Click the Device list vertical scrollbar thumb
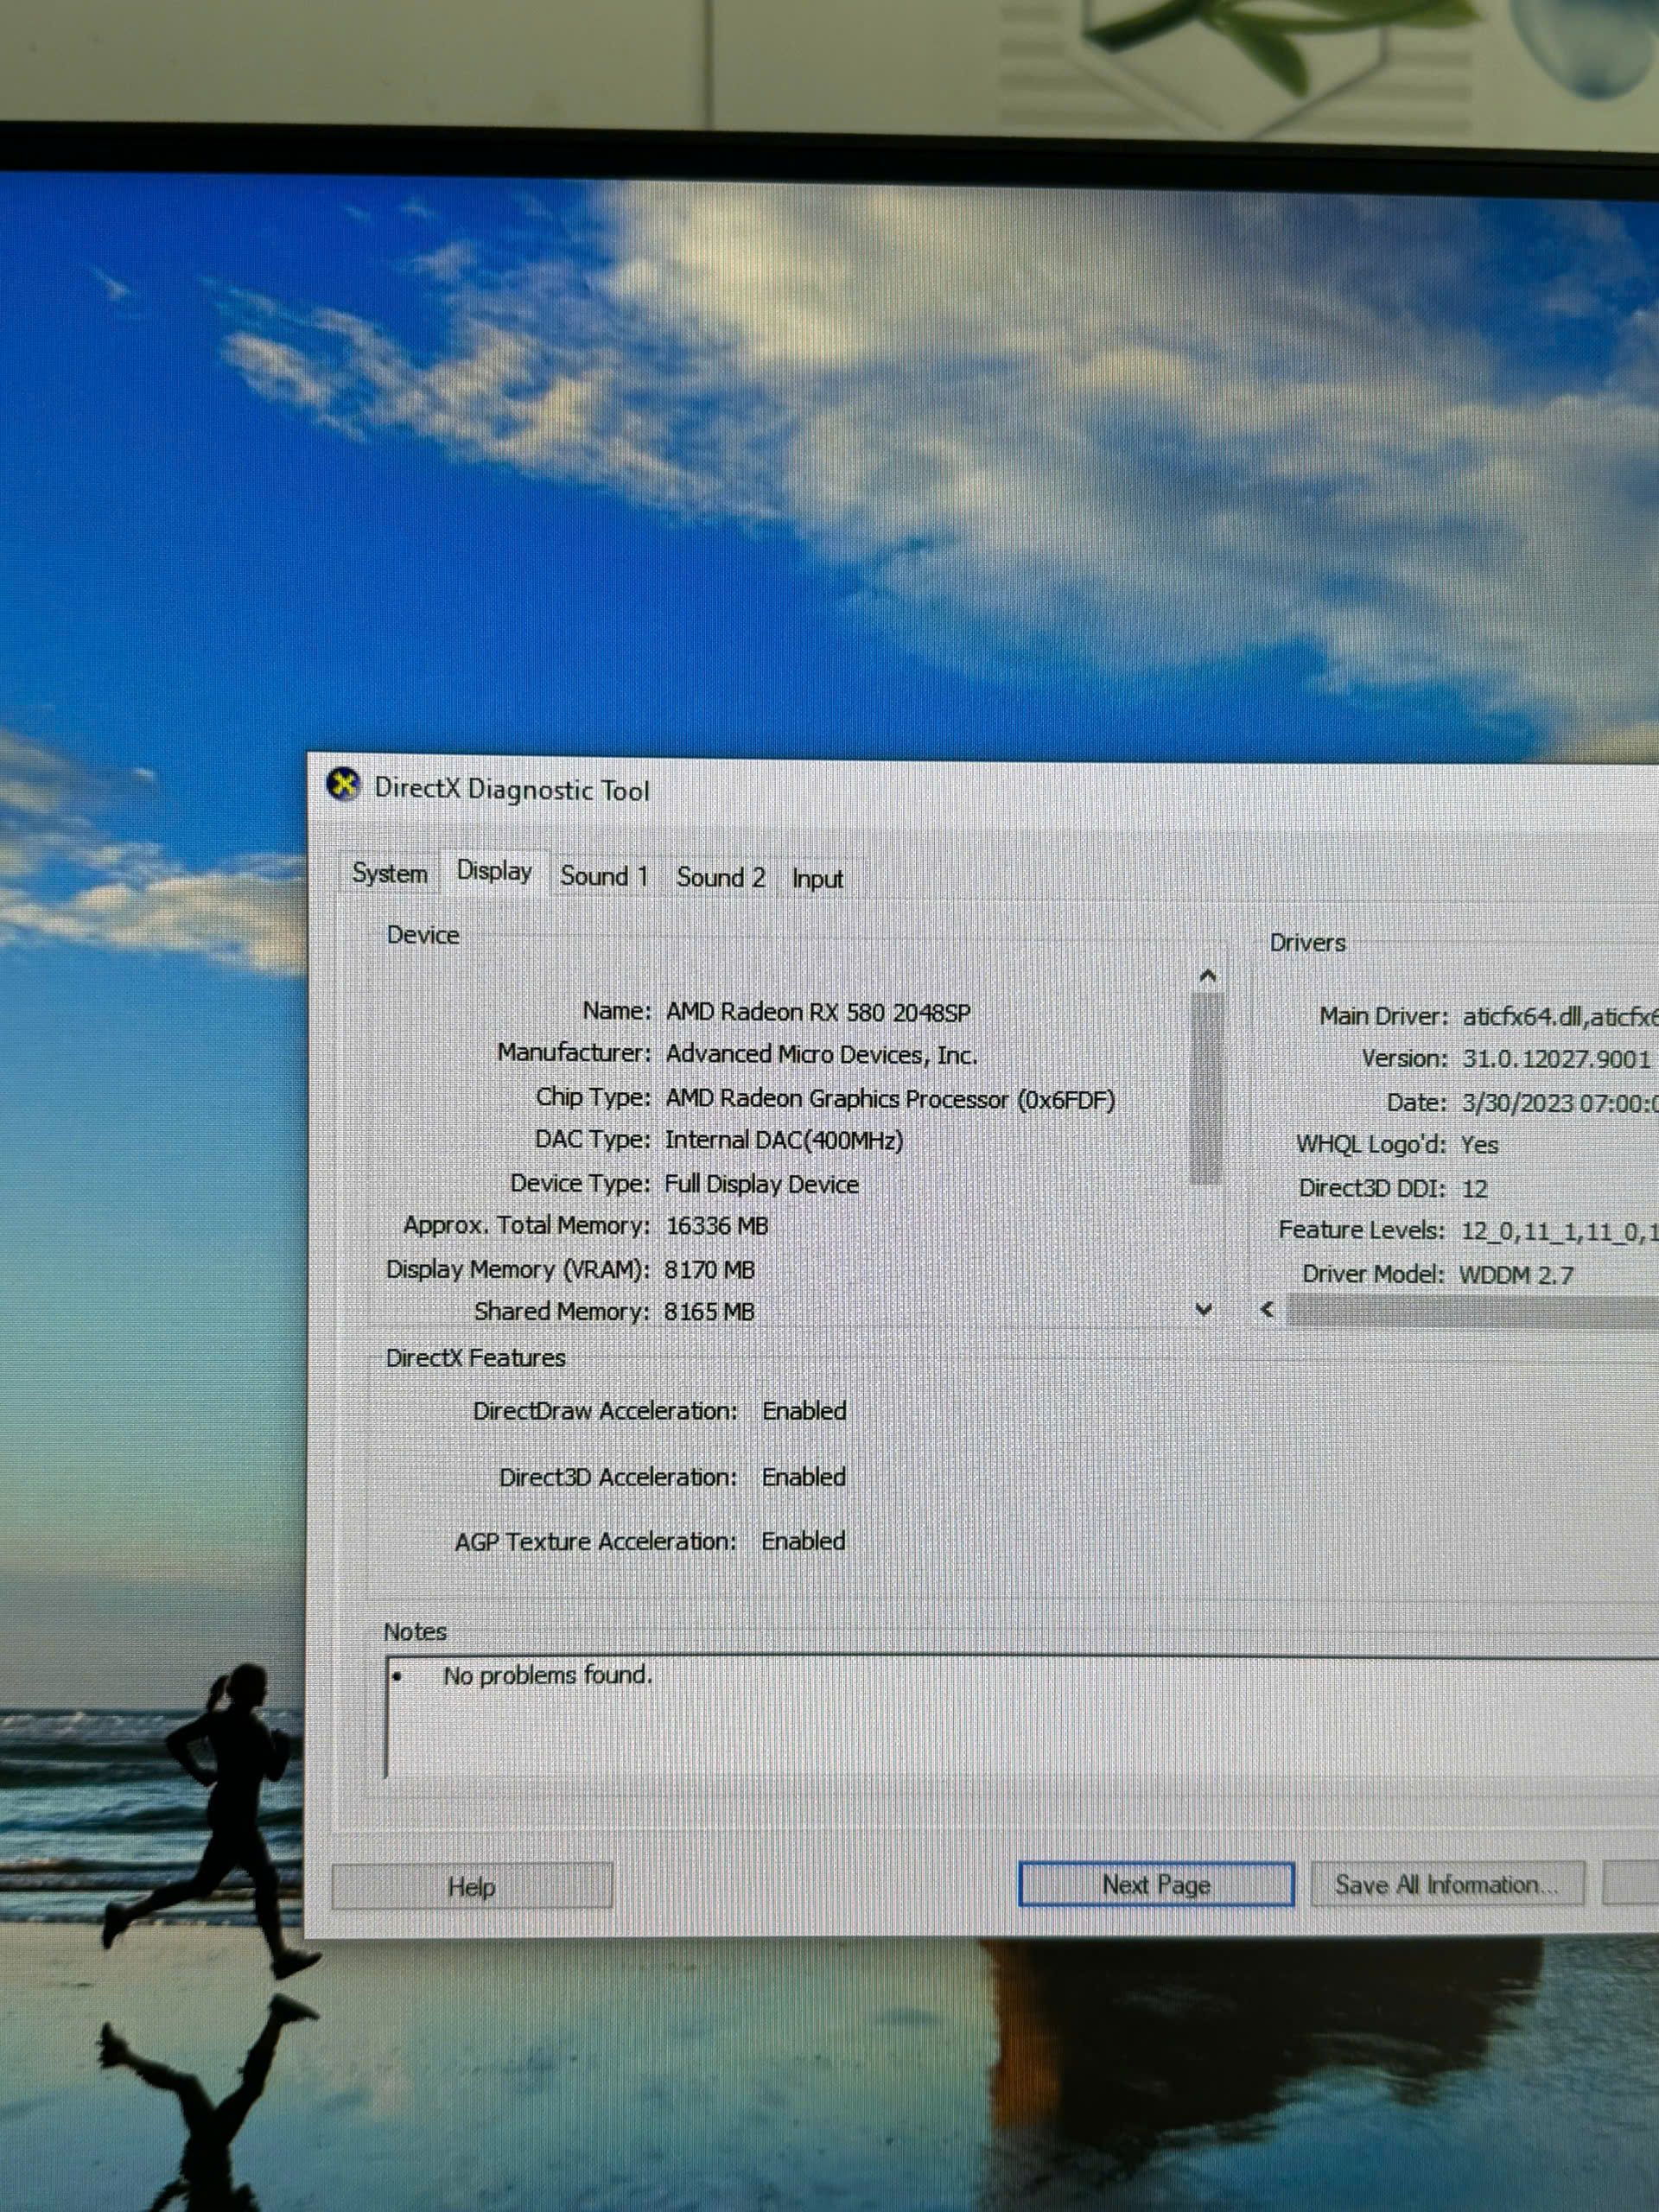 pyautogui.click(x=1206, y=1088)
